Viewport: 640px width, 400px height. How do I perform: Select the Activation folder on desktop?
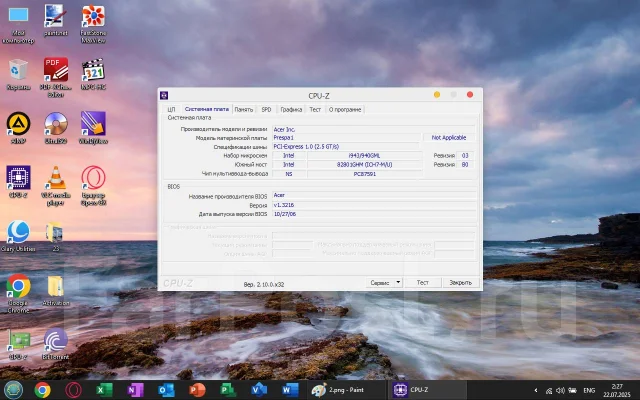point(56,290)
